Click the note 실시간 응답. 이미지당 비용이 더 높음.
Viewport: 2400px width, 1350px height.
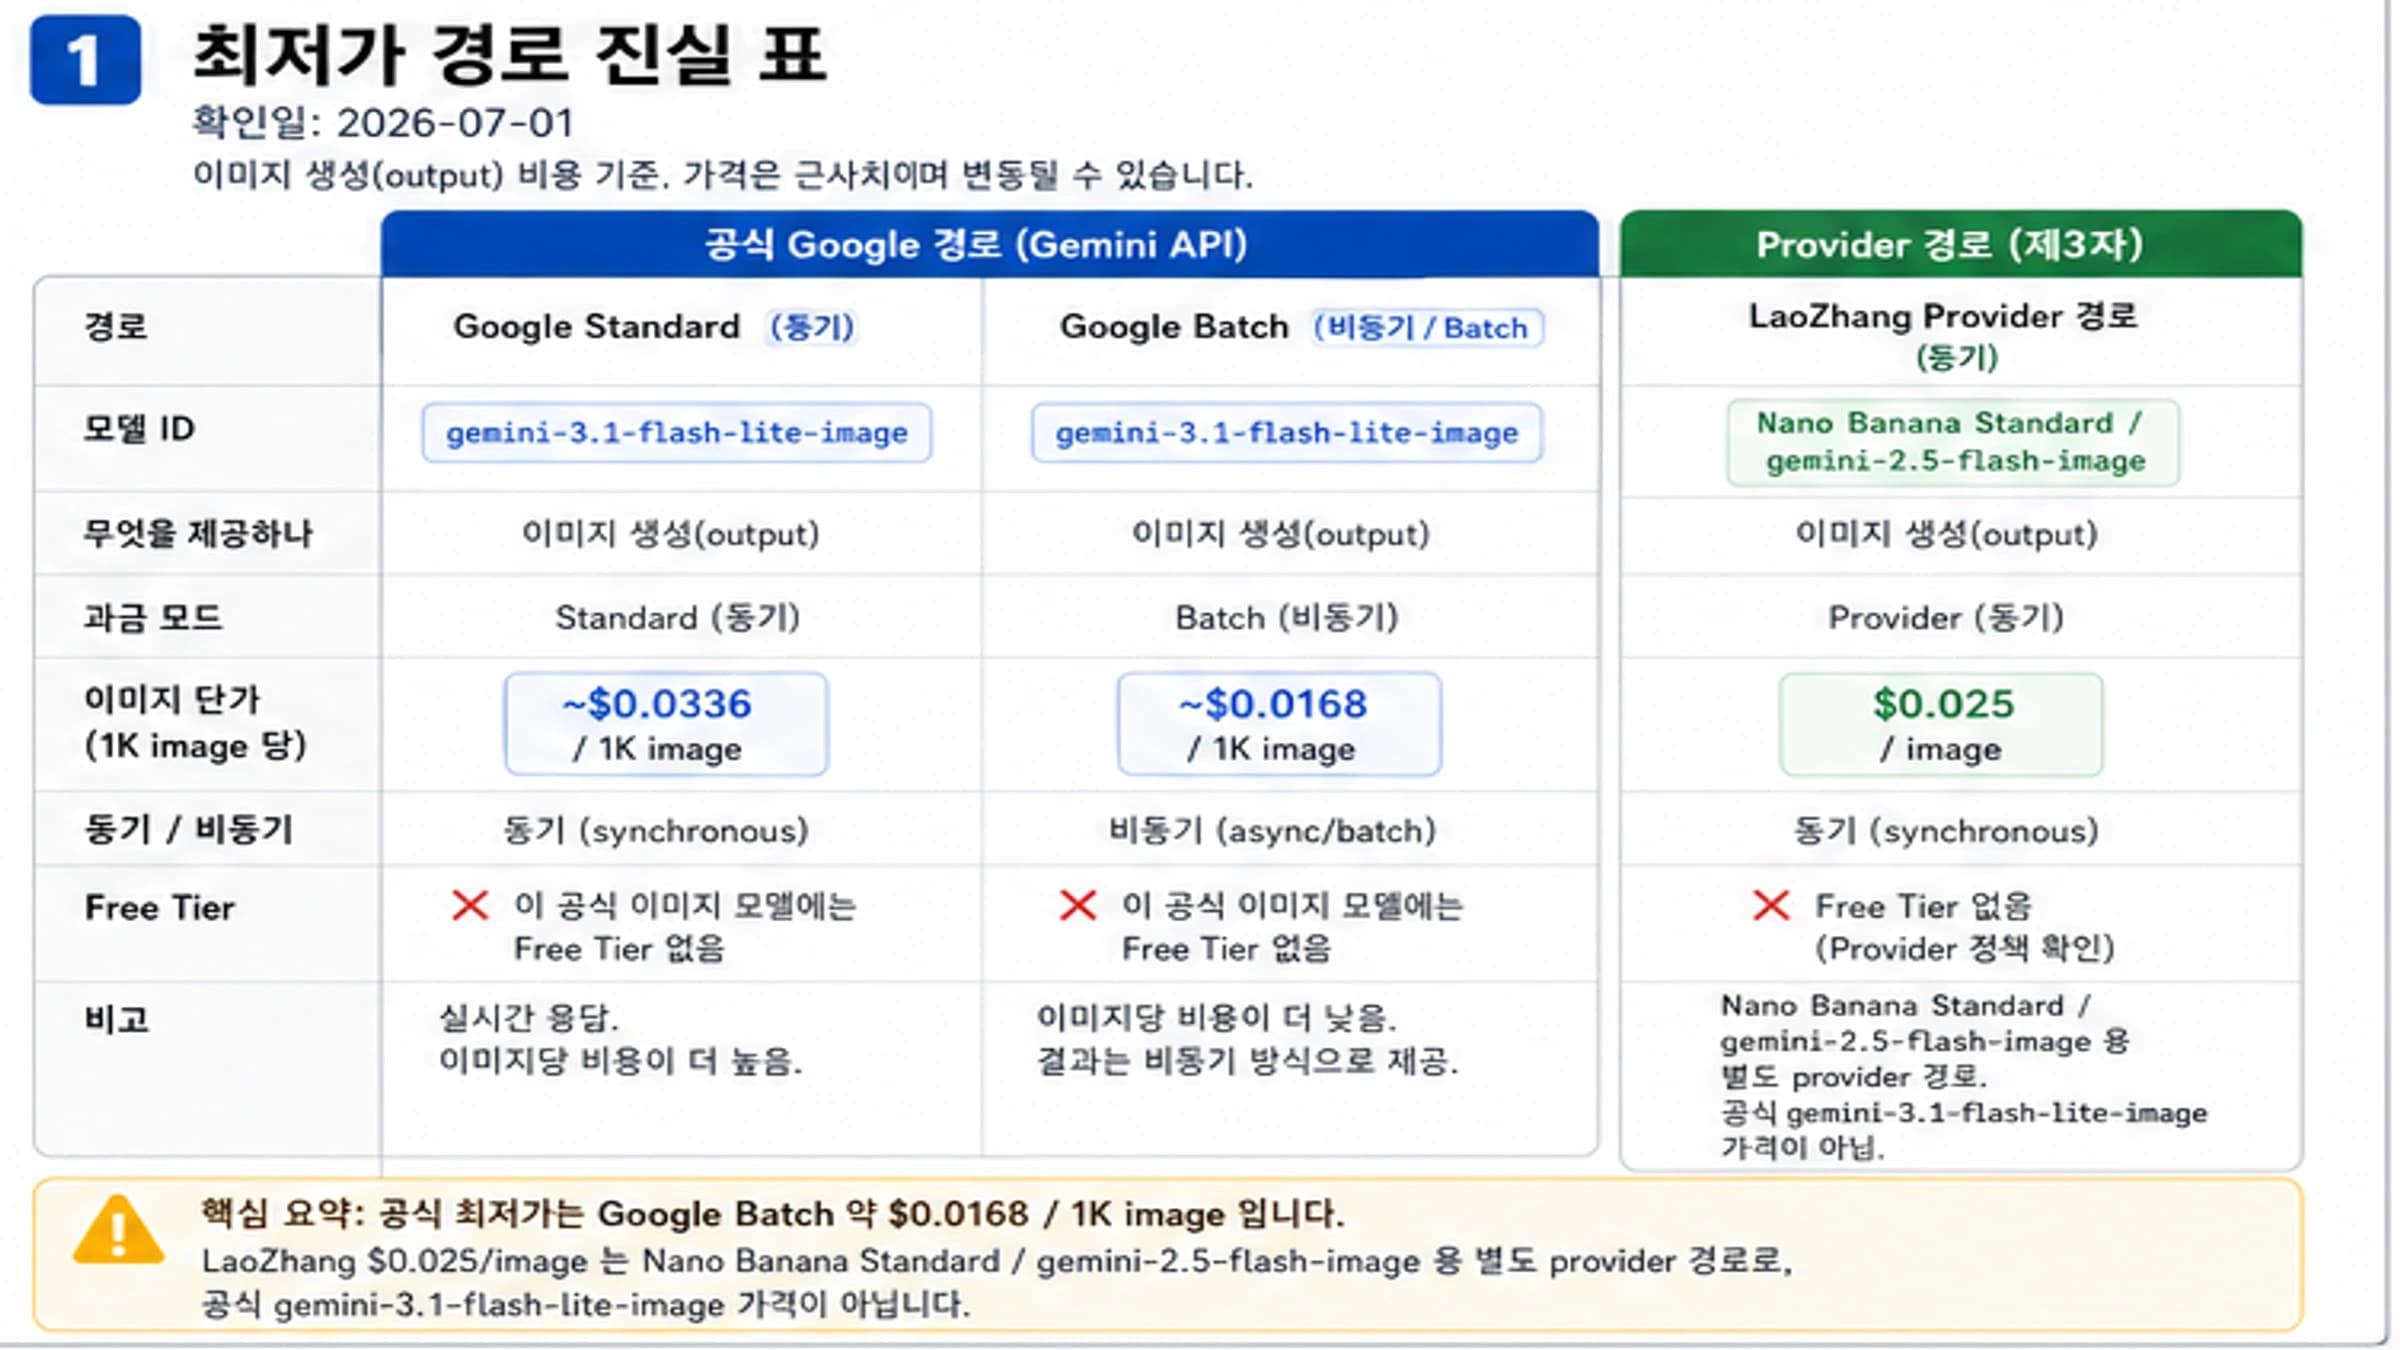pyautogui.click(x=621, y=1039)
